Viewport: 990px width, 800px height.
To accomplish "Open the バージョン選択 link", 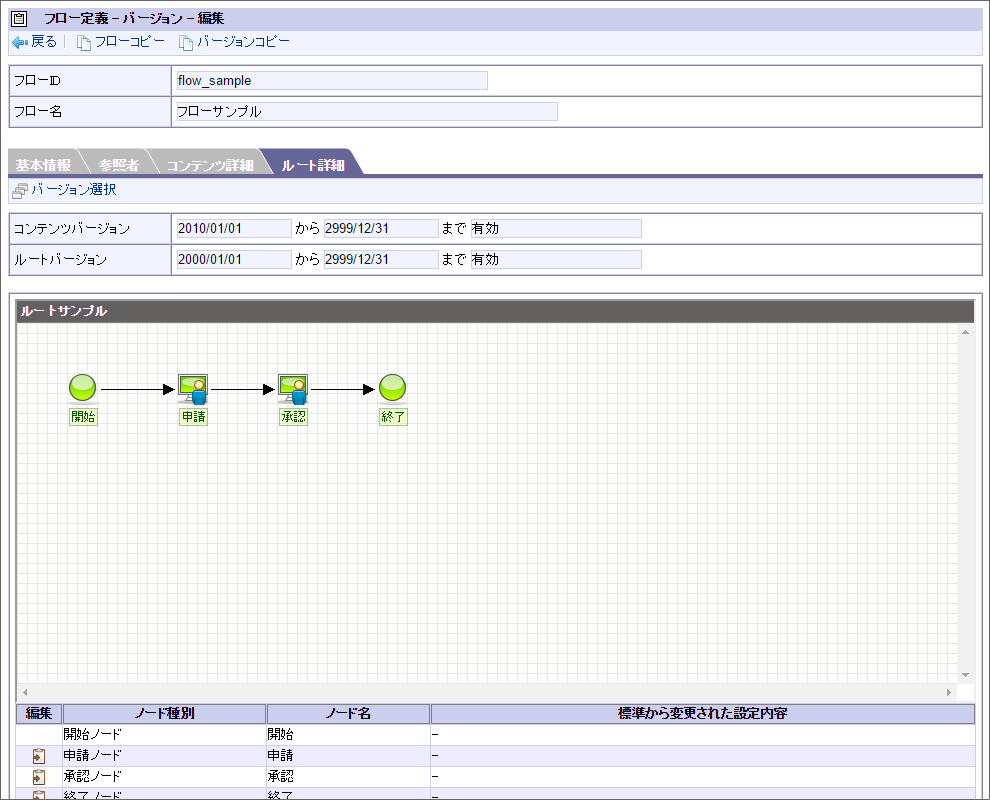I will 73,189.
